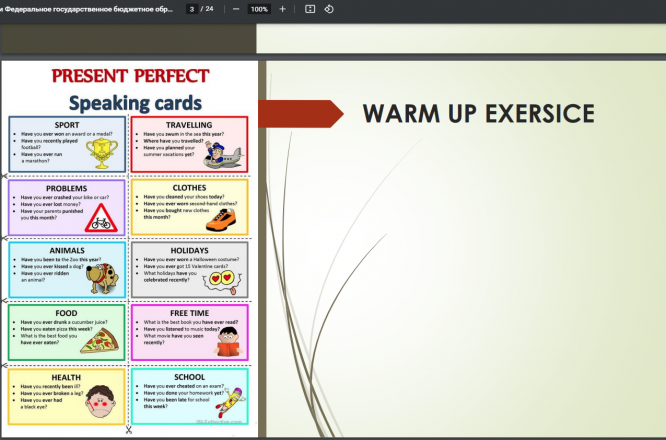Click 'Have you ever cheated on an exam?' line
This screenshot has height=440, width=666.
point(183,386)
